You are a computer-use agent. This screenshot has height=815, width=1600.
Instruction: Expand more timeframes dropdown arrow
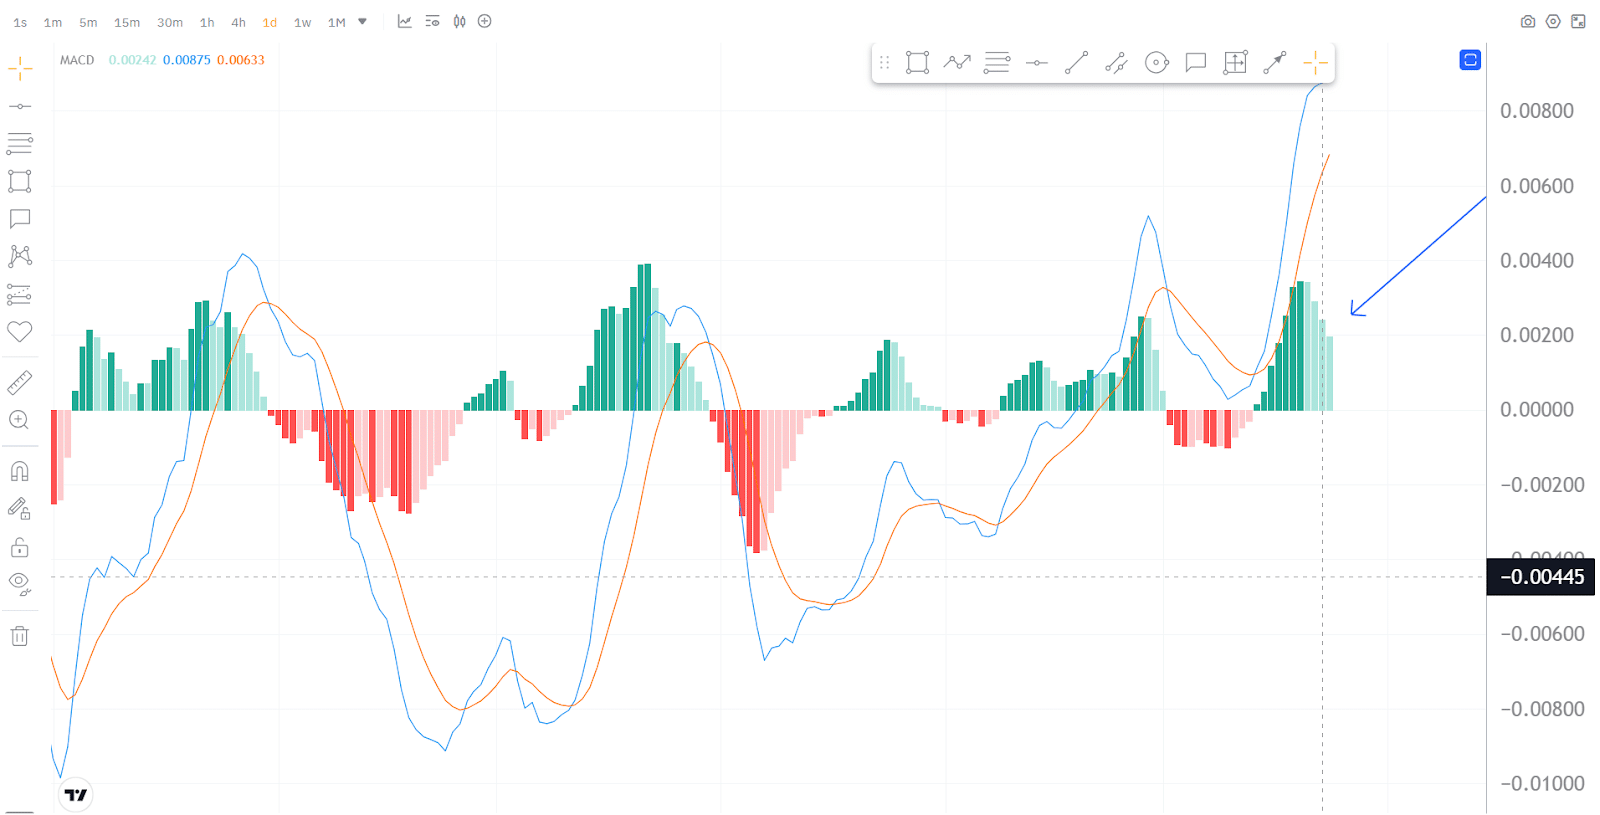click(362, 21)
